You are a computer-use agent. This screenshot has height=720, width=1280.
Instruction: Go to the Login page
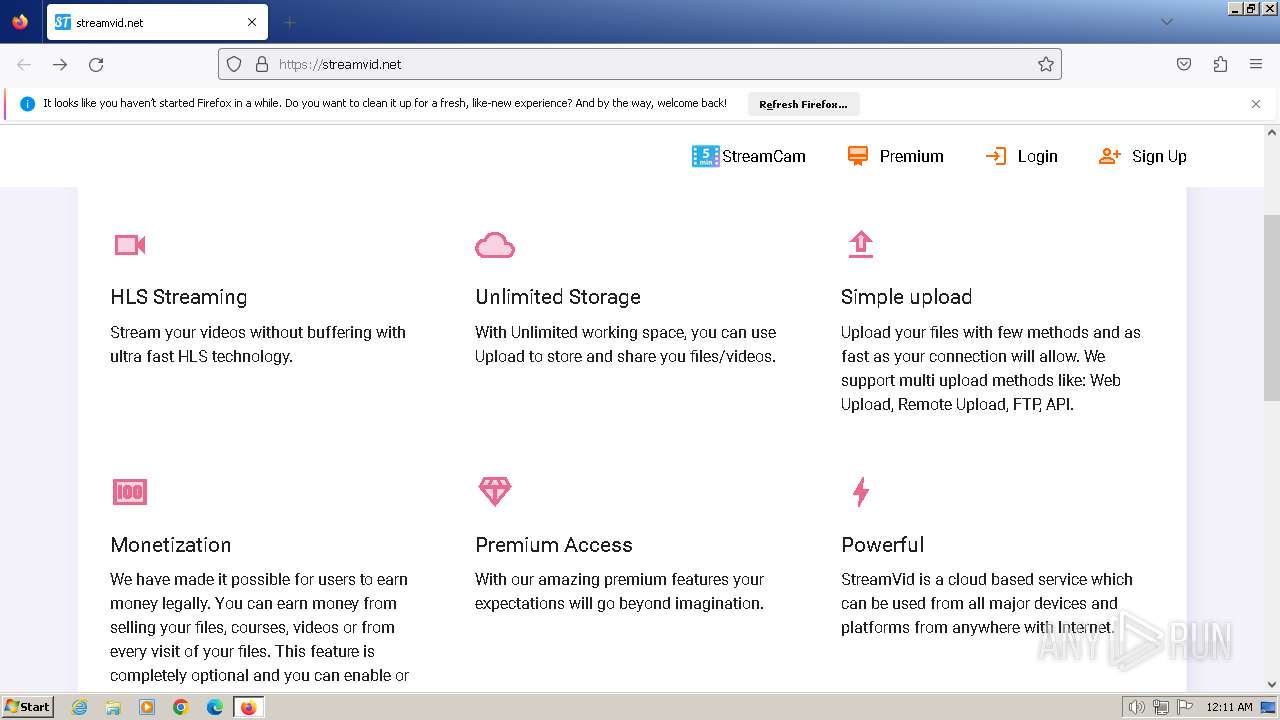point(1021,156)
